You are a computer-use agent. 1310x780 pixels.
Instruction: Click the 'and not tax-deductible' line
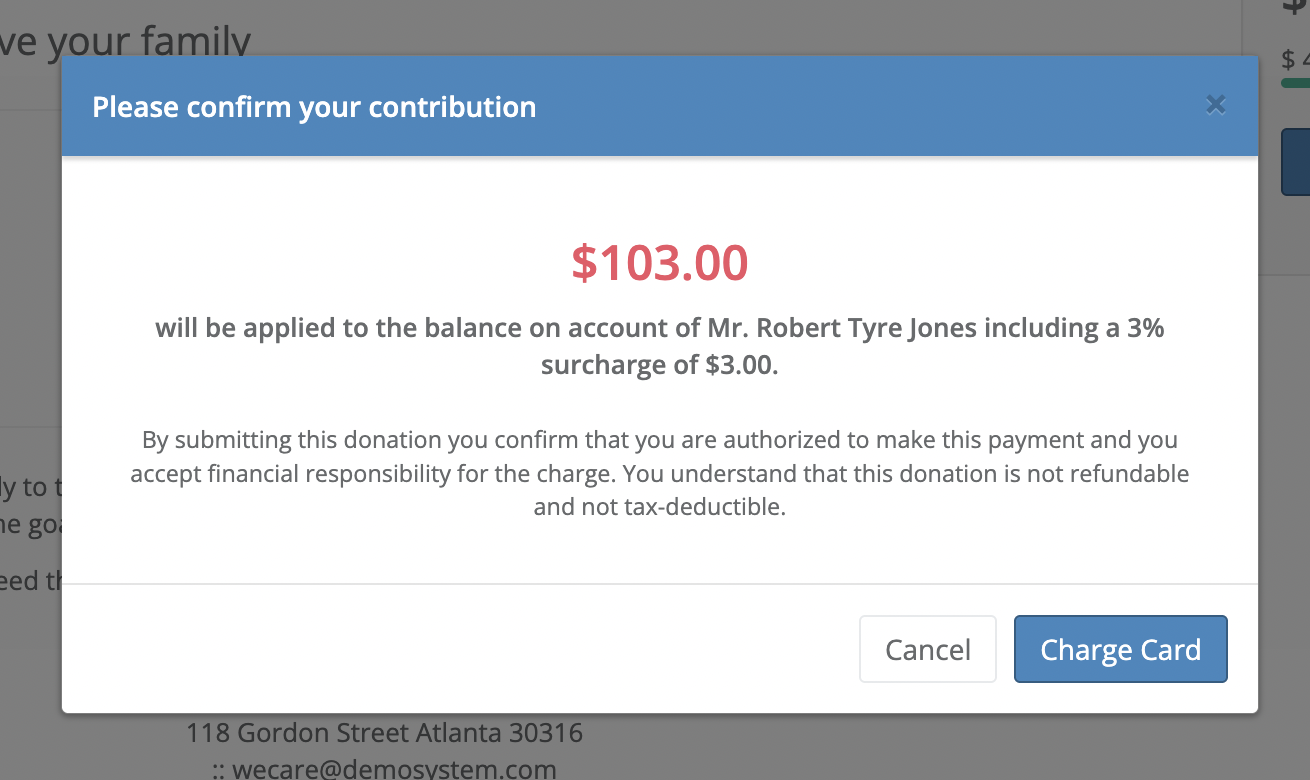tap(660, 507)
